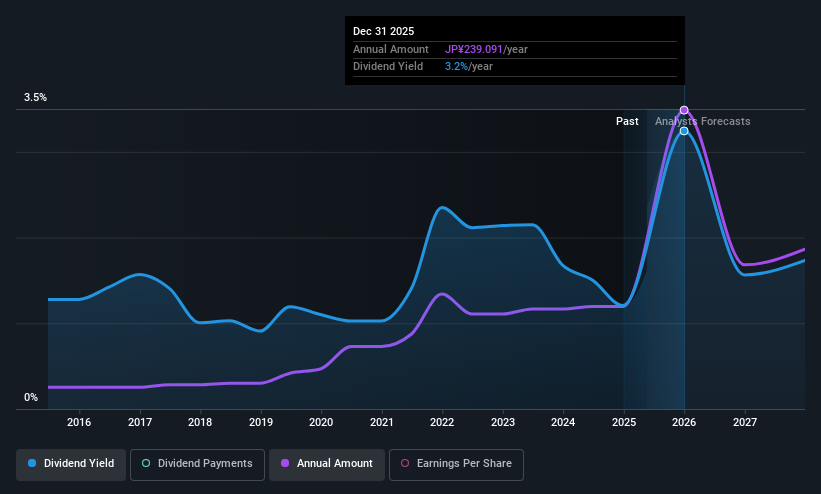Enable the Dividend Payments series
This screenshot has height=494, width=821.
[197, 464]
